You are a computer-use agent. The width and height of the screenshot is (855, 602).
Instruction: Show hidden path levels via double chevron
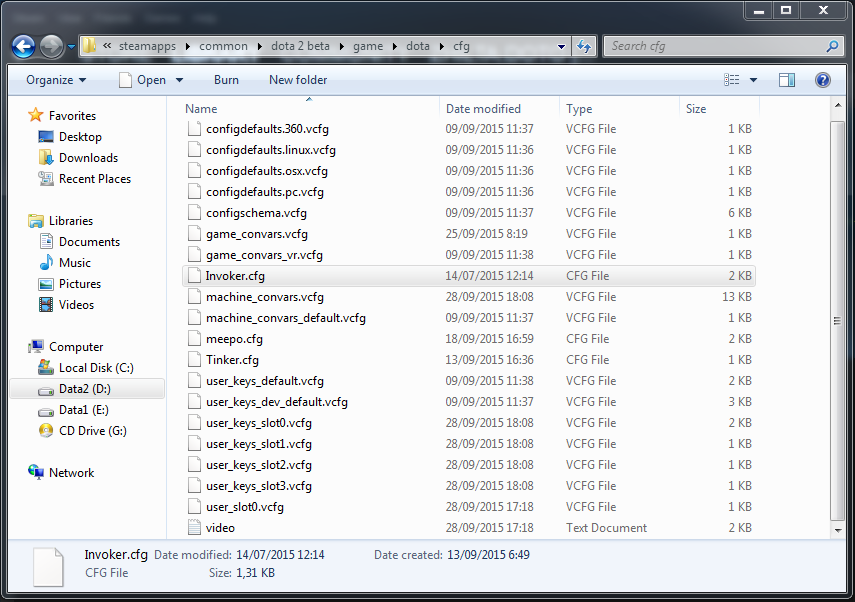[x=107, y=46]
